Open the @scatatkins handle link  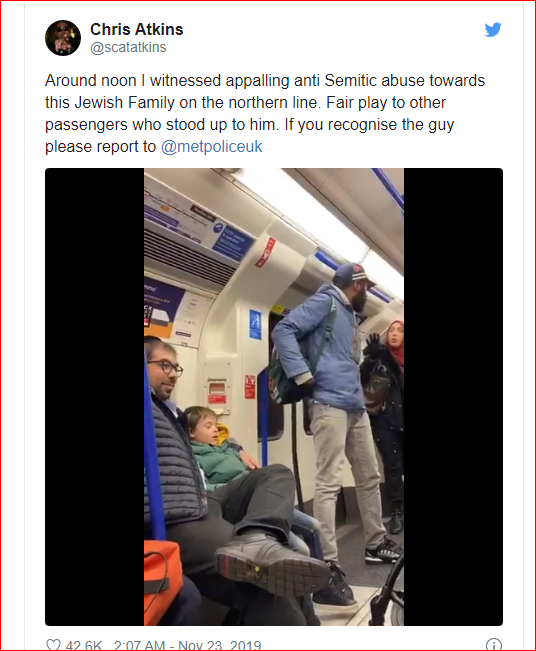click(128, 47)
